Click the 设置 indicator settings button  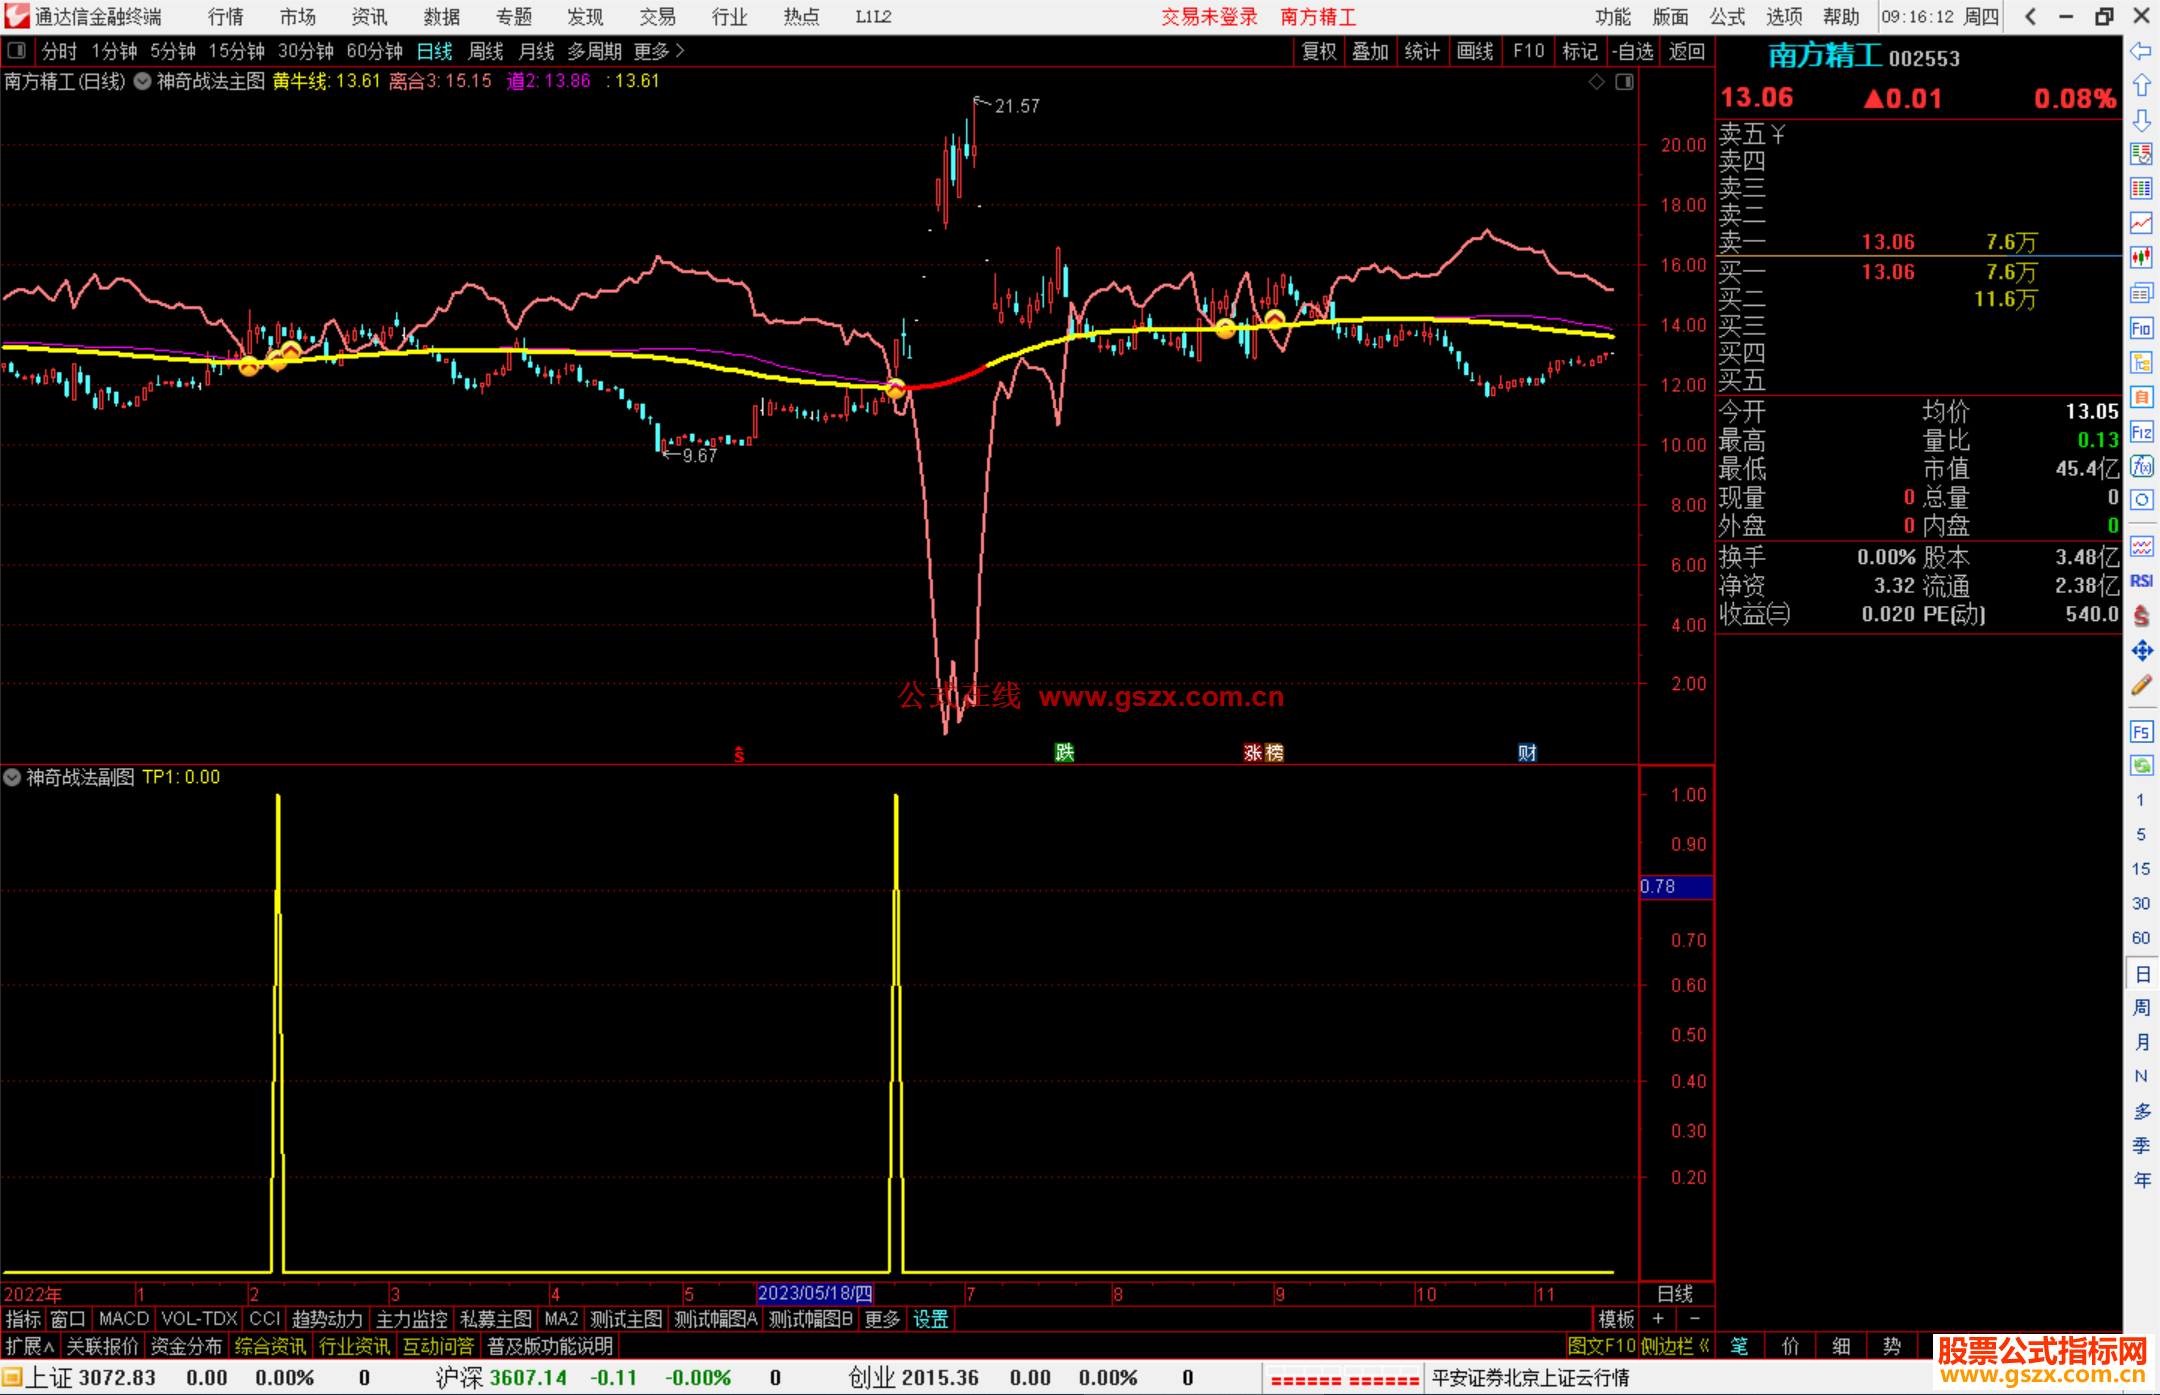(930, 1319)
